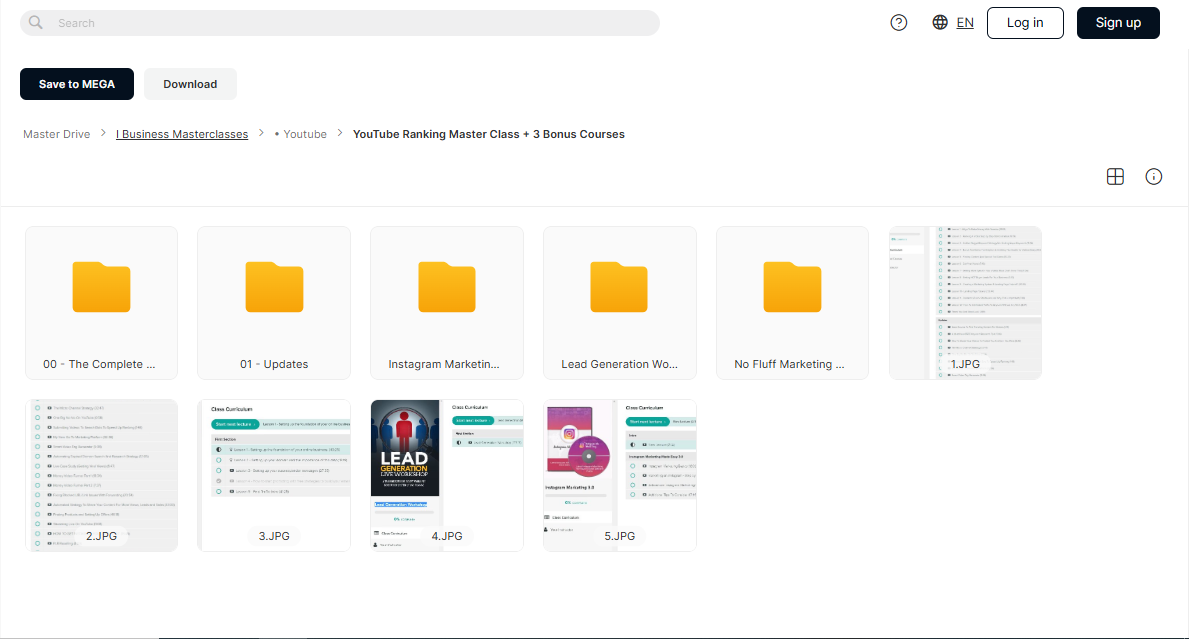Open the Lead Generation Workshop folder
The width and height of the screenshot is (1189, 639).
(x=620, y=302)
